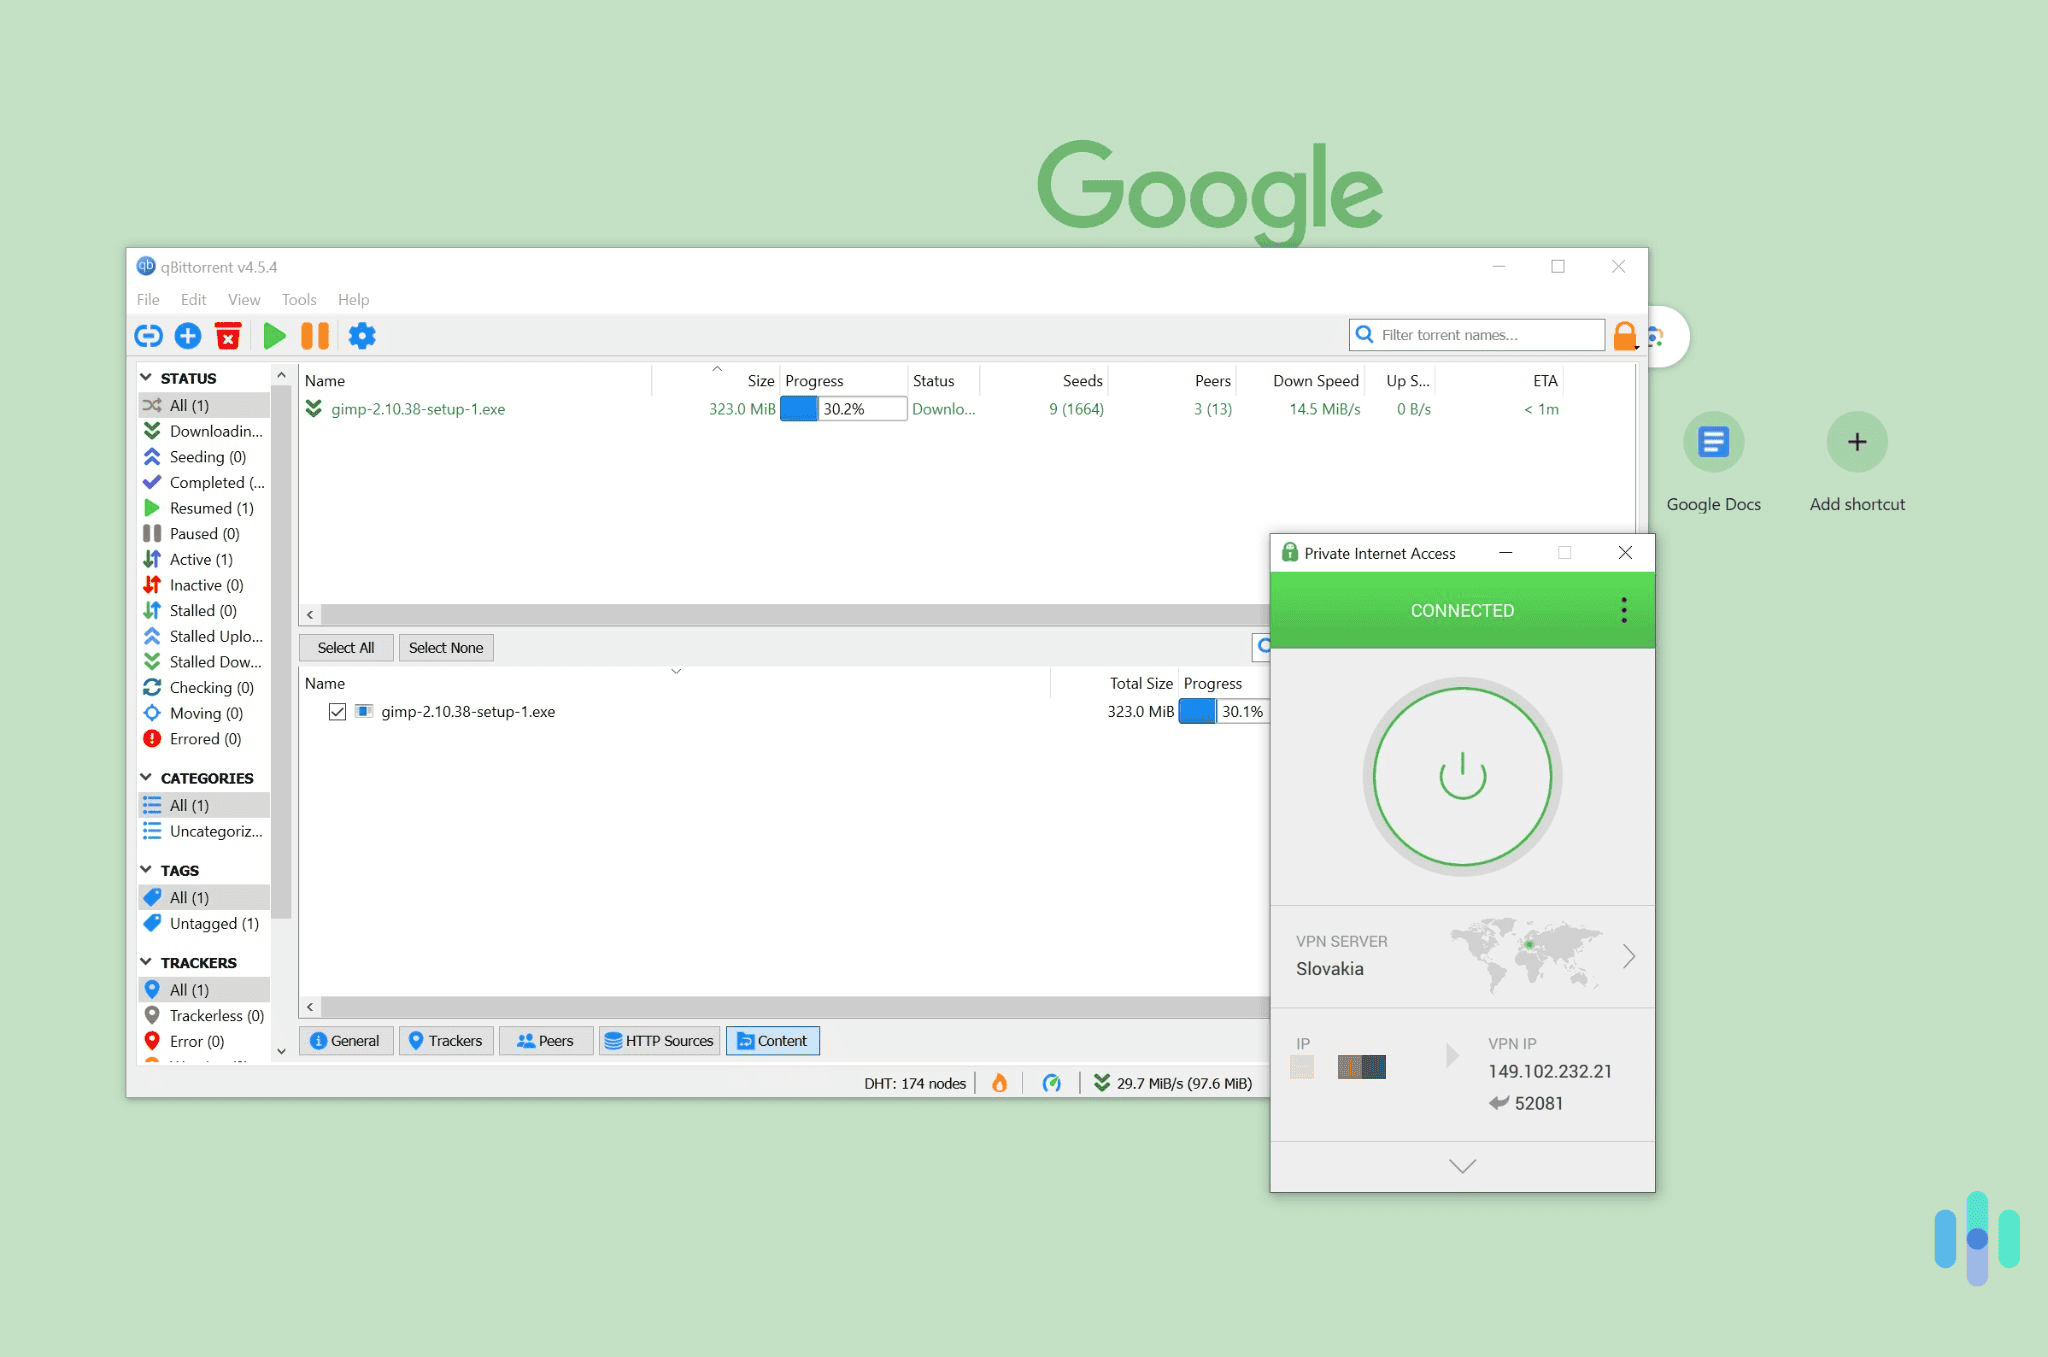The image size is (2048, 1357).
Task: Resume the torrent (green play icon)
Action: pos(274,335)
